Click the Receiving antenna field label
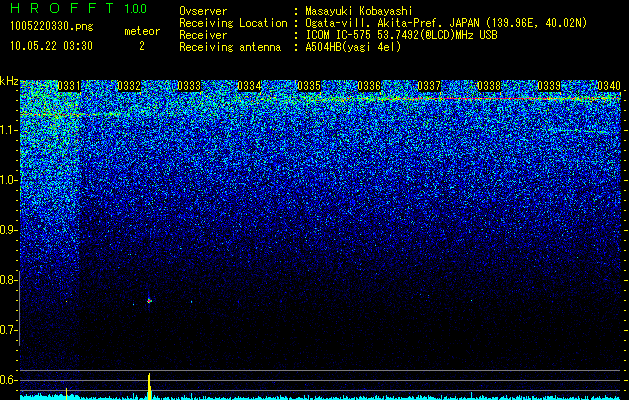The width and height of the screenshot is (629, 400). pyautogui.click(x=230, y=47)
